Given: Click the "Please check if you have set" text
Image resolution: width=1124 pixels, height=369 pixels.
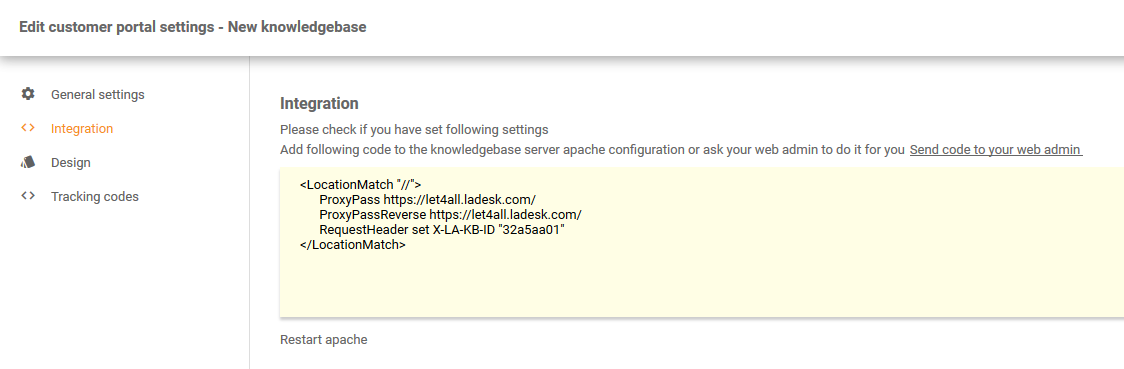Looking at the screenshot, I should coord(414,130).
